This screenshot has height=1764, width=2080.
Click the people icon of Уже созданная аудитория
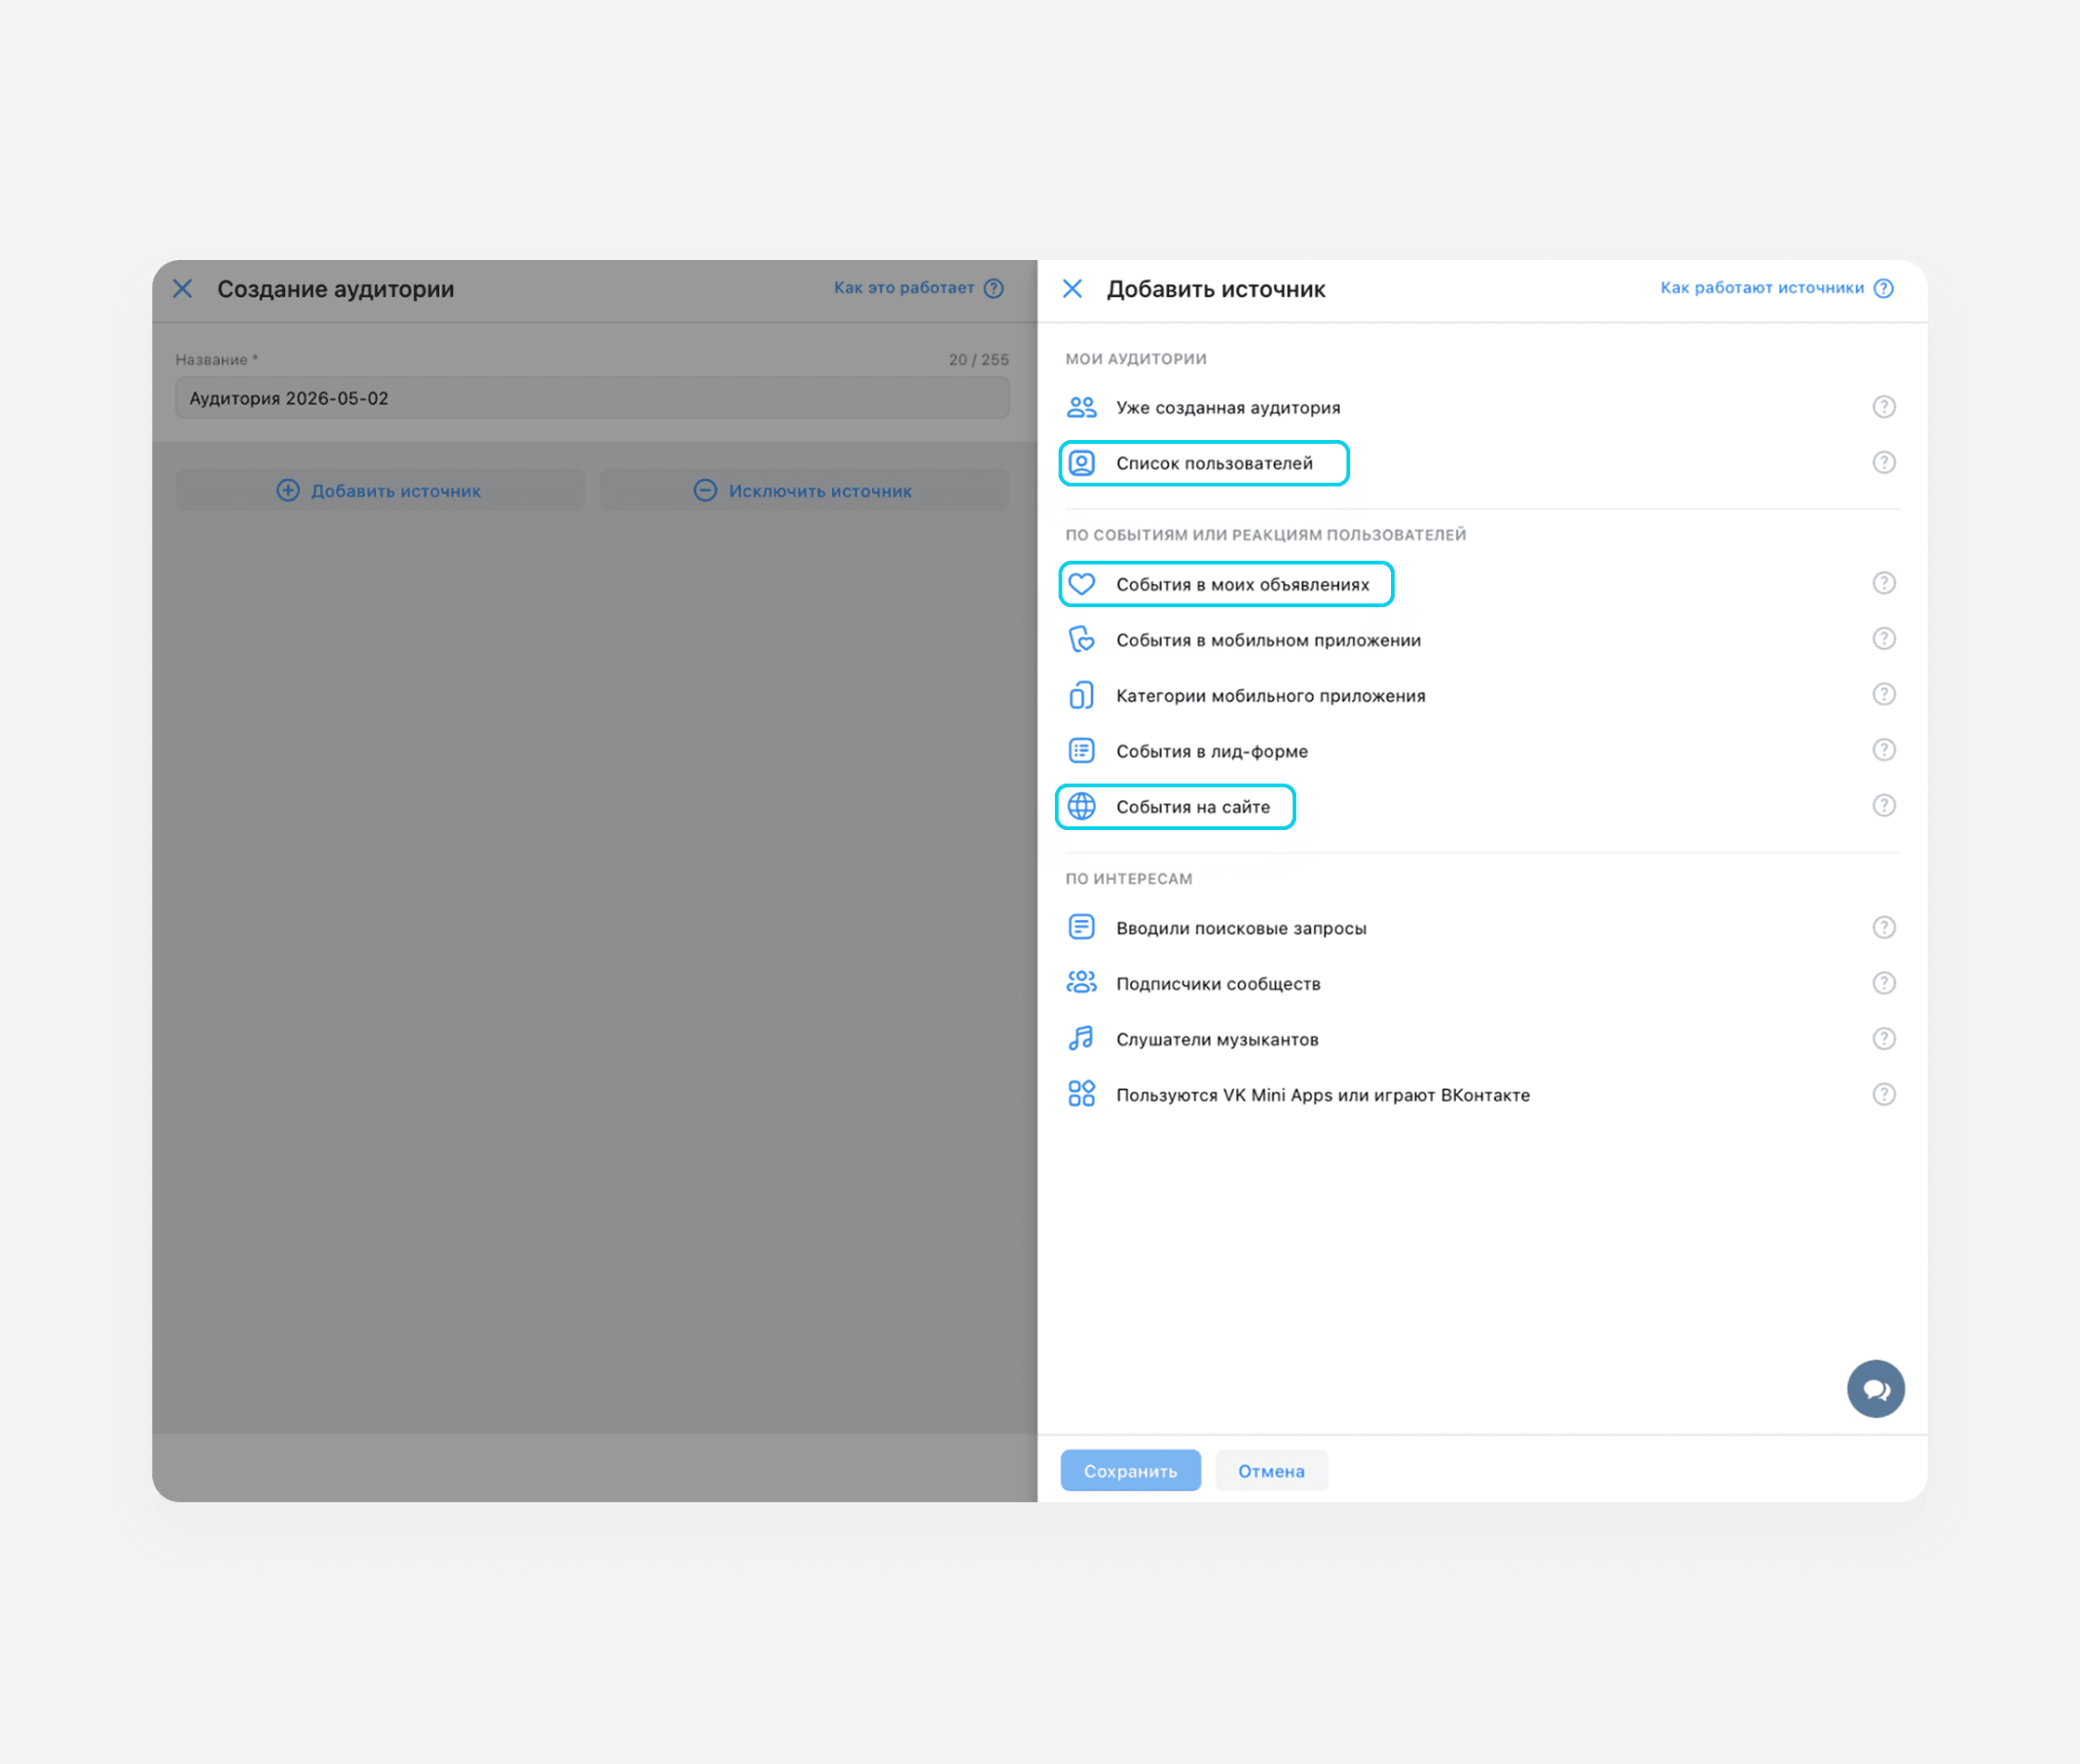coord(1081,407)
